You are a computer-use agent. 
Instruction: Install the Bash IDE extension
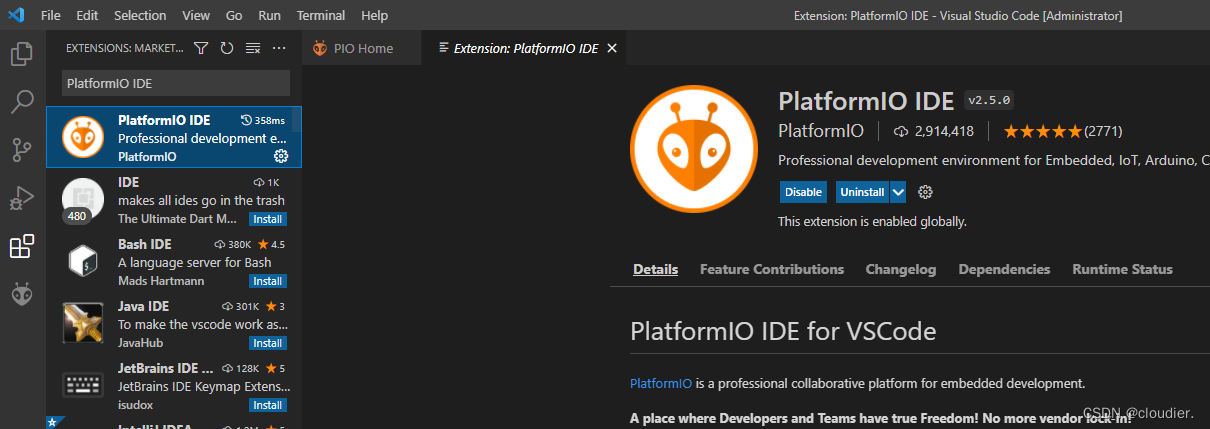pyautogui.click(x=267, y=281)
